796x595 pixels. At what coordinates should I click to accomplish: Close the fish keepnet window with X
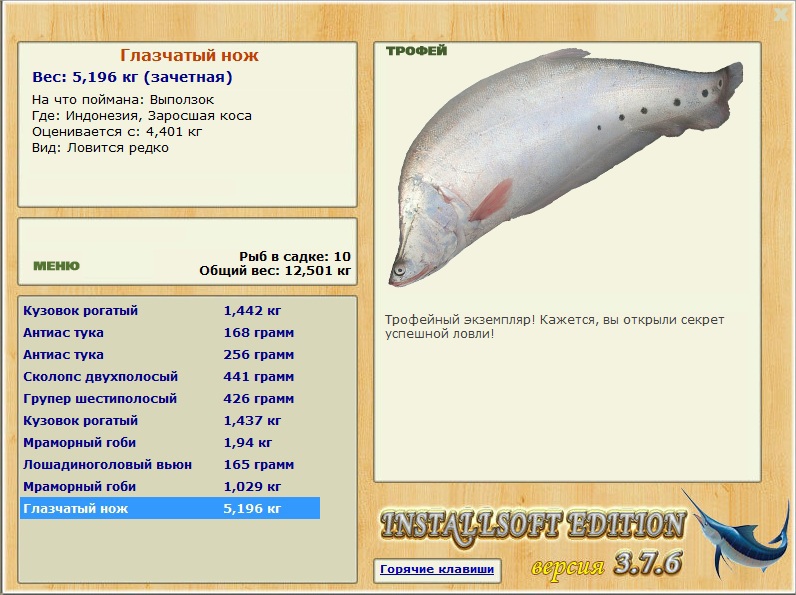coord(781,15)
